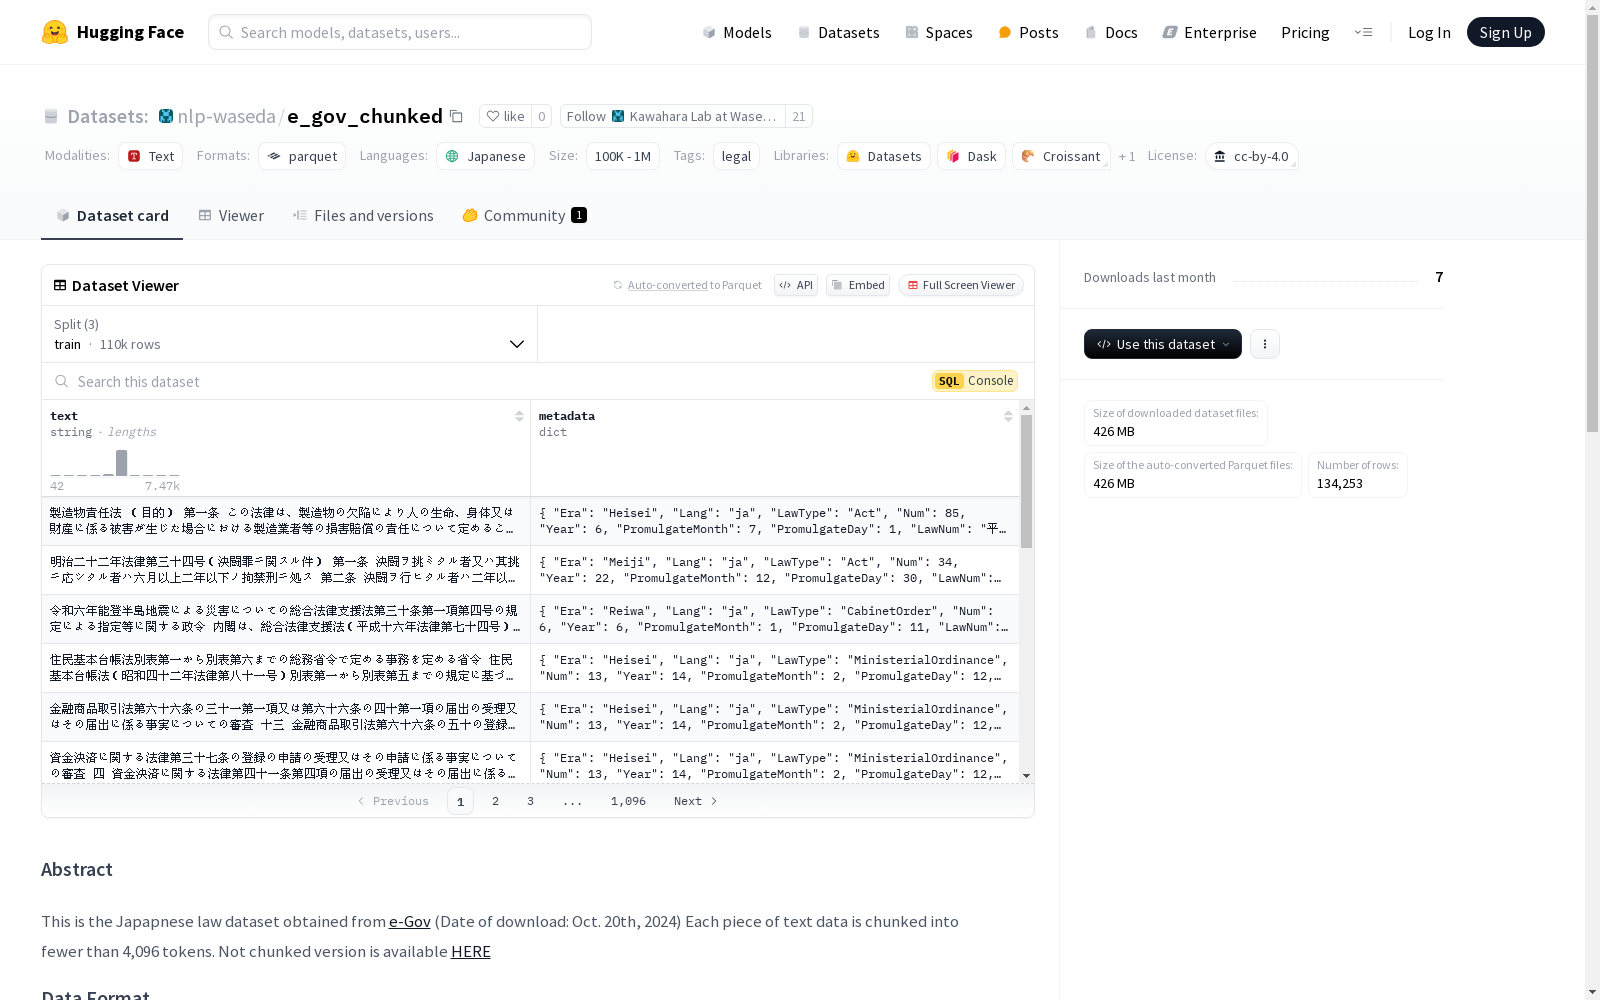Copy dataset name with copy icon
This screenshot has height=1000, width=1600.
tap(456, 116)
